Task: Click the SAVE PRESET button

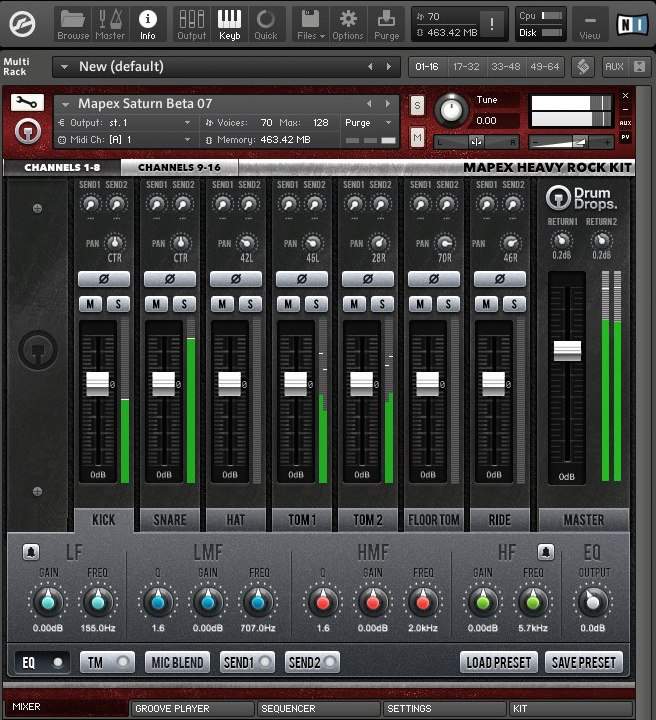Action: [585, 662]
